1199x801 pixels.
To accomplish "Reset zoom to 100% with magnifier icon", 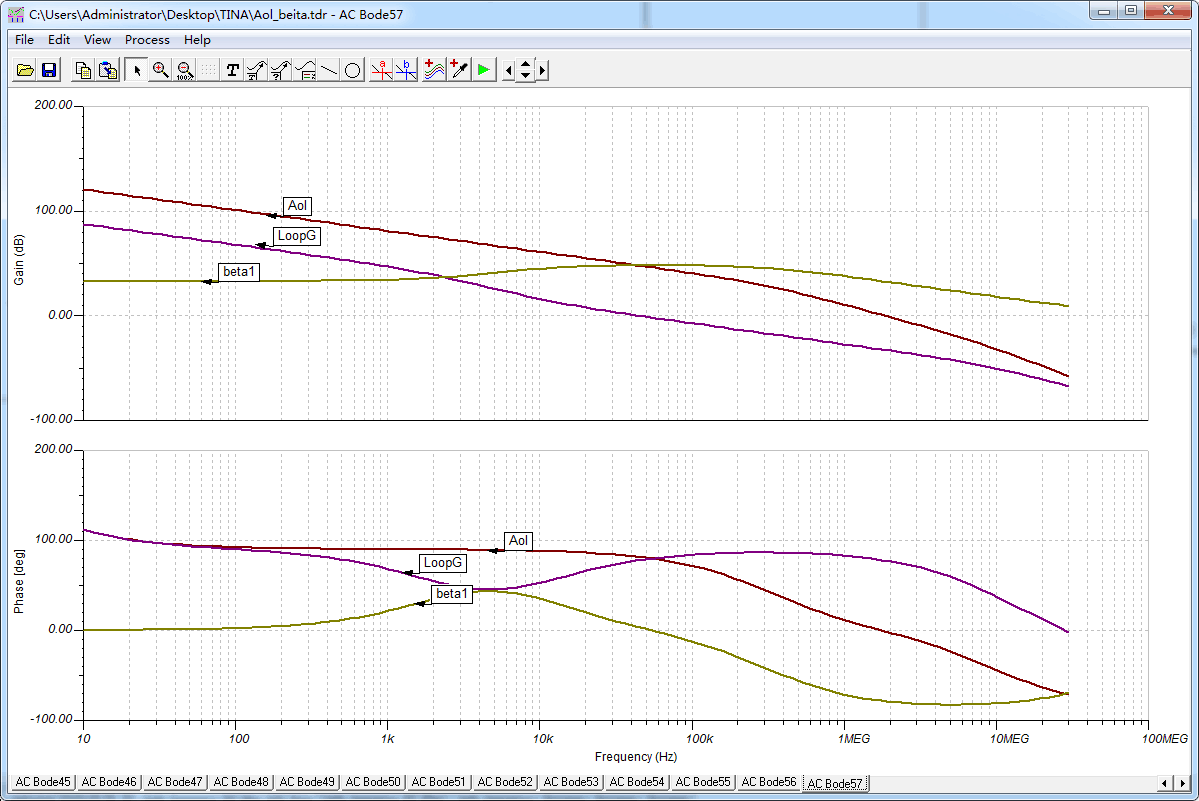I will (184, 70).
